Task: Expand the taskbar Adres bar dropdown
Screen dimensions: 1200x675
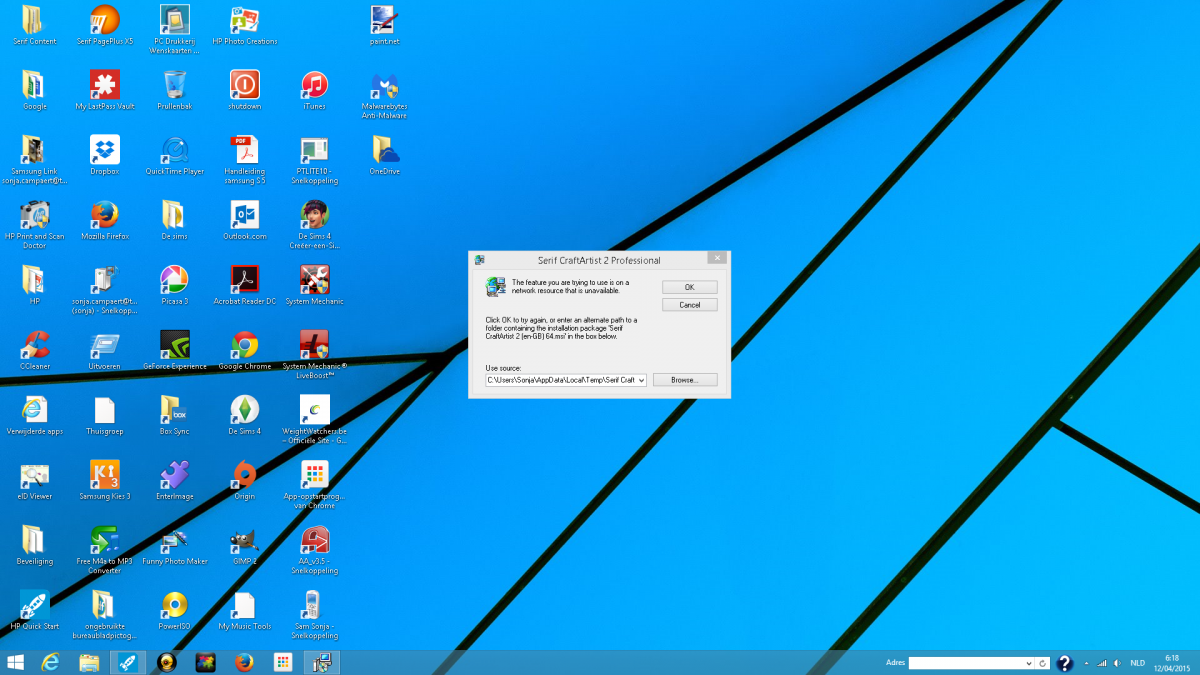Action: coord(1029,663)
